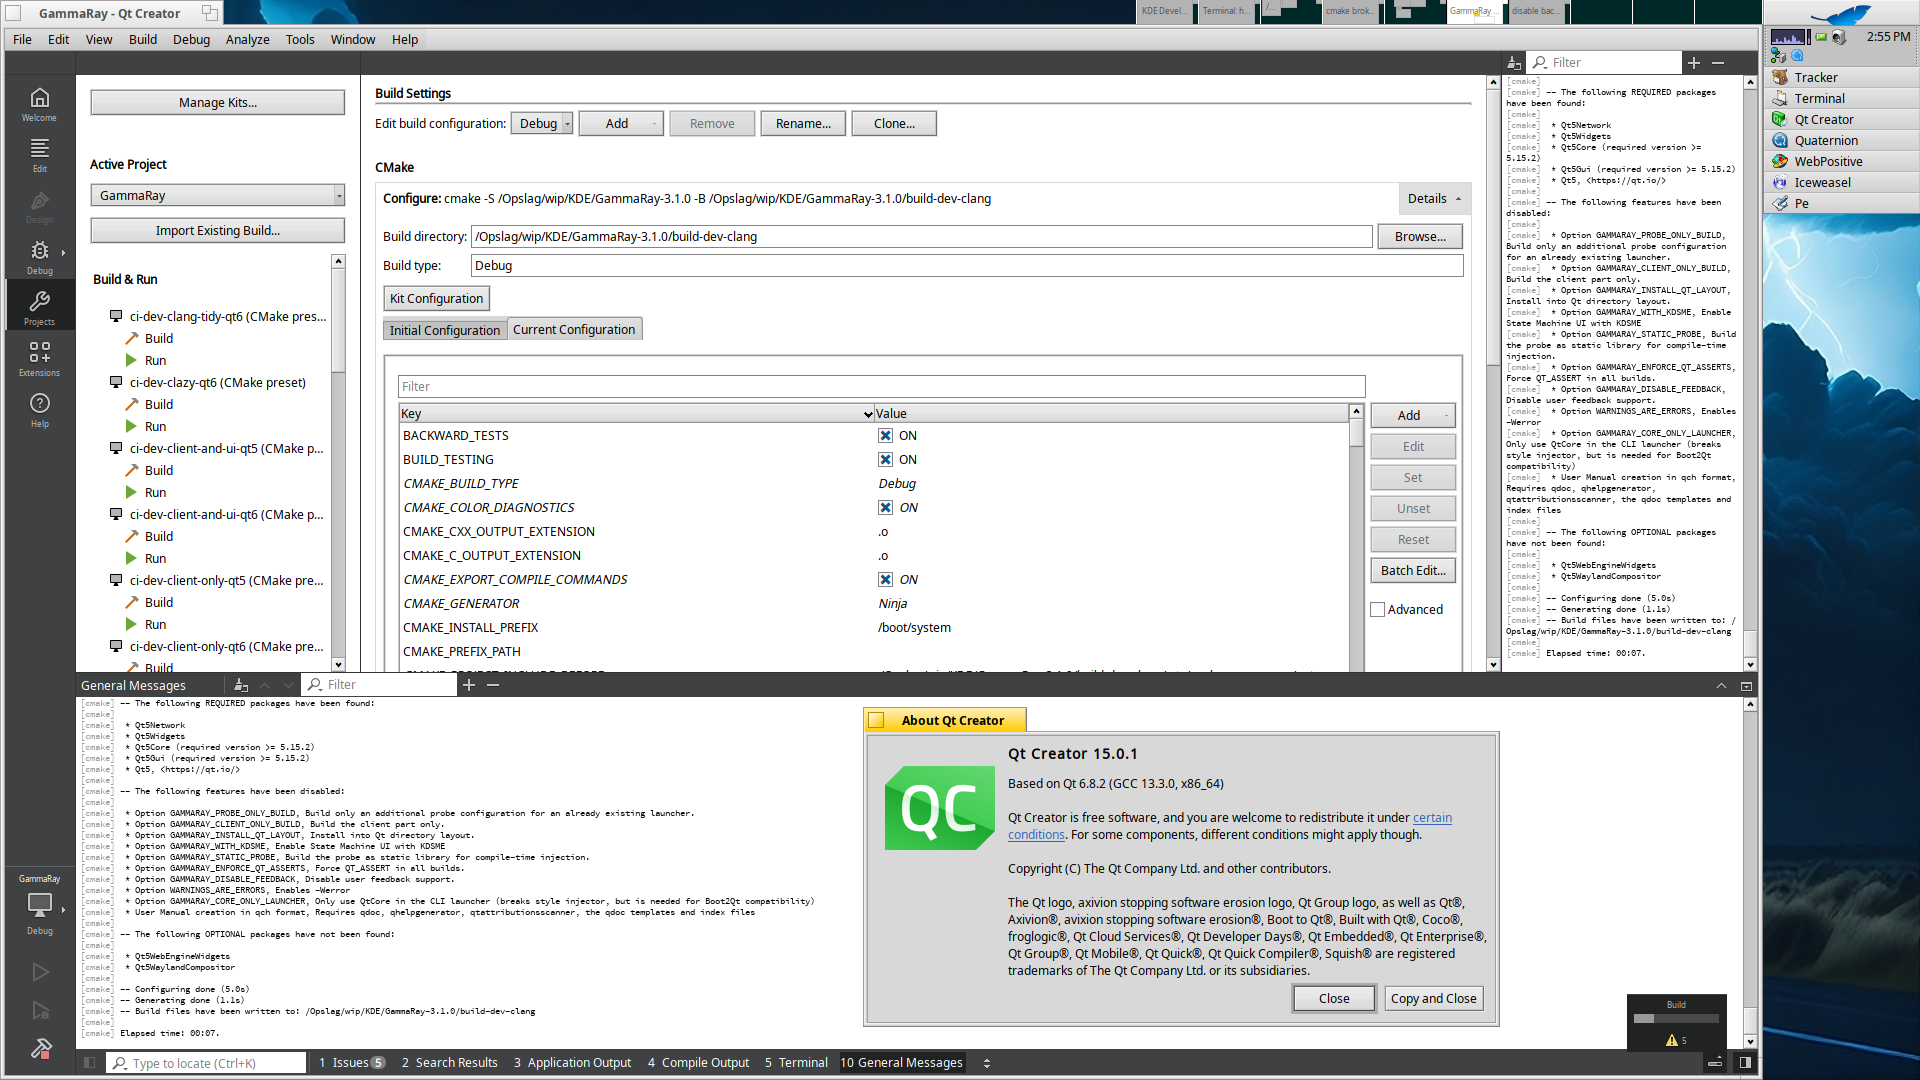The width and height of the screenshot is (1920, 1080).
Task: Toggle CMAKE_EXPORT_COMPILE_COMMANDS checkbox
Action: 885,580
